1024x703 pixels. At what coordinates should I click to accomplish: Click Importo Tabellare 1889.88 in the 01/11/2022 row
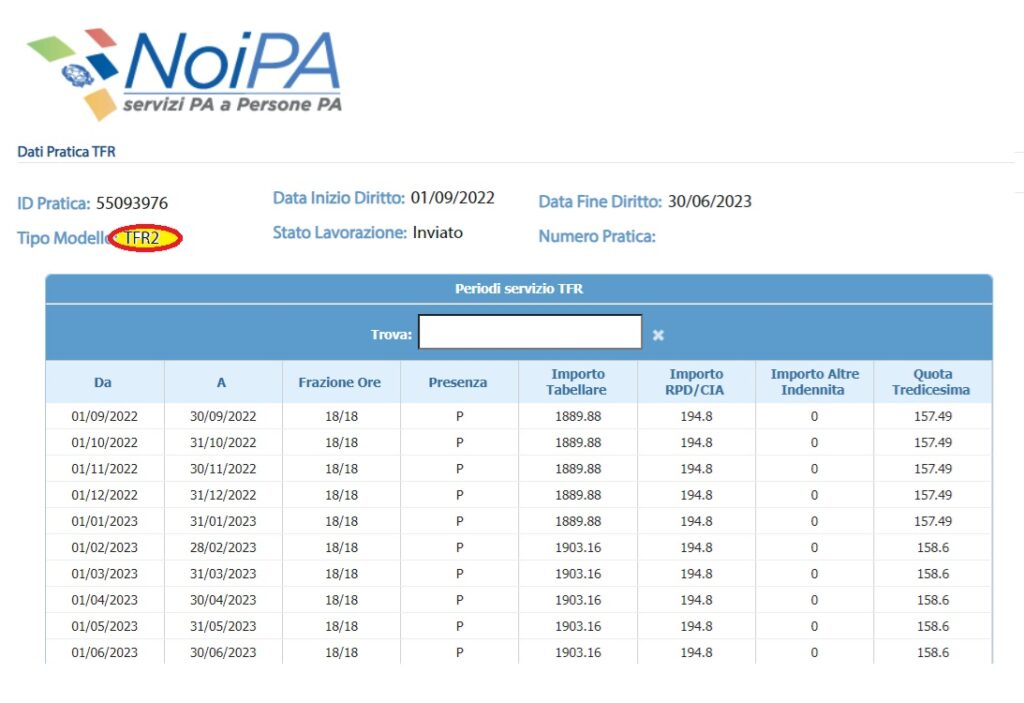[x=578, y=468]
